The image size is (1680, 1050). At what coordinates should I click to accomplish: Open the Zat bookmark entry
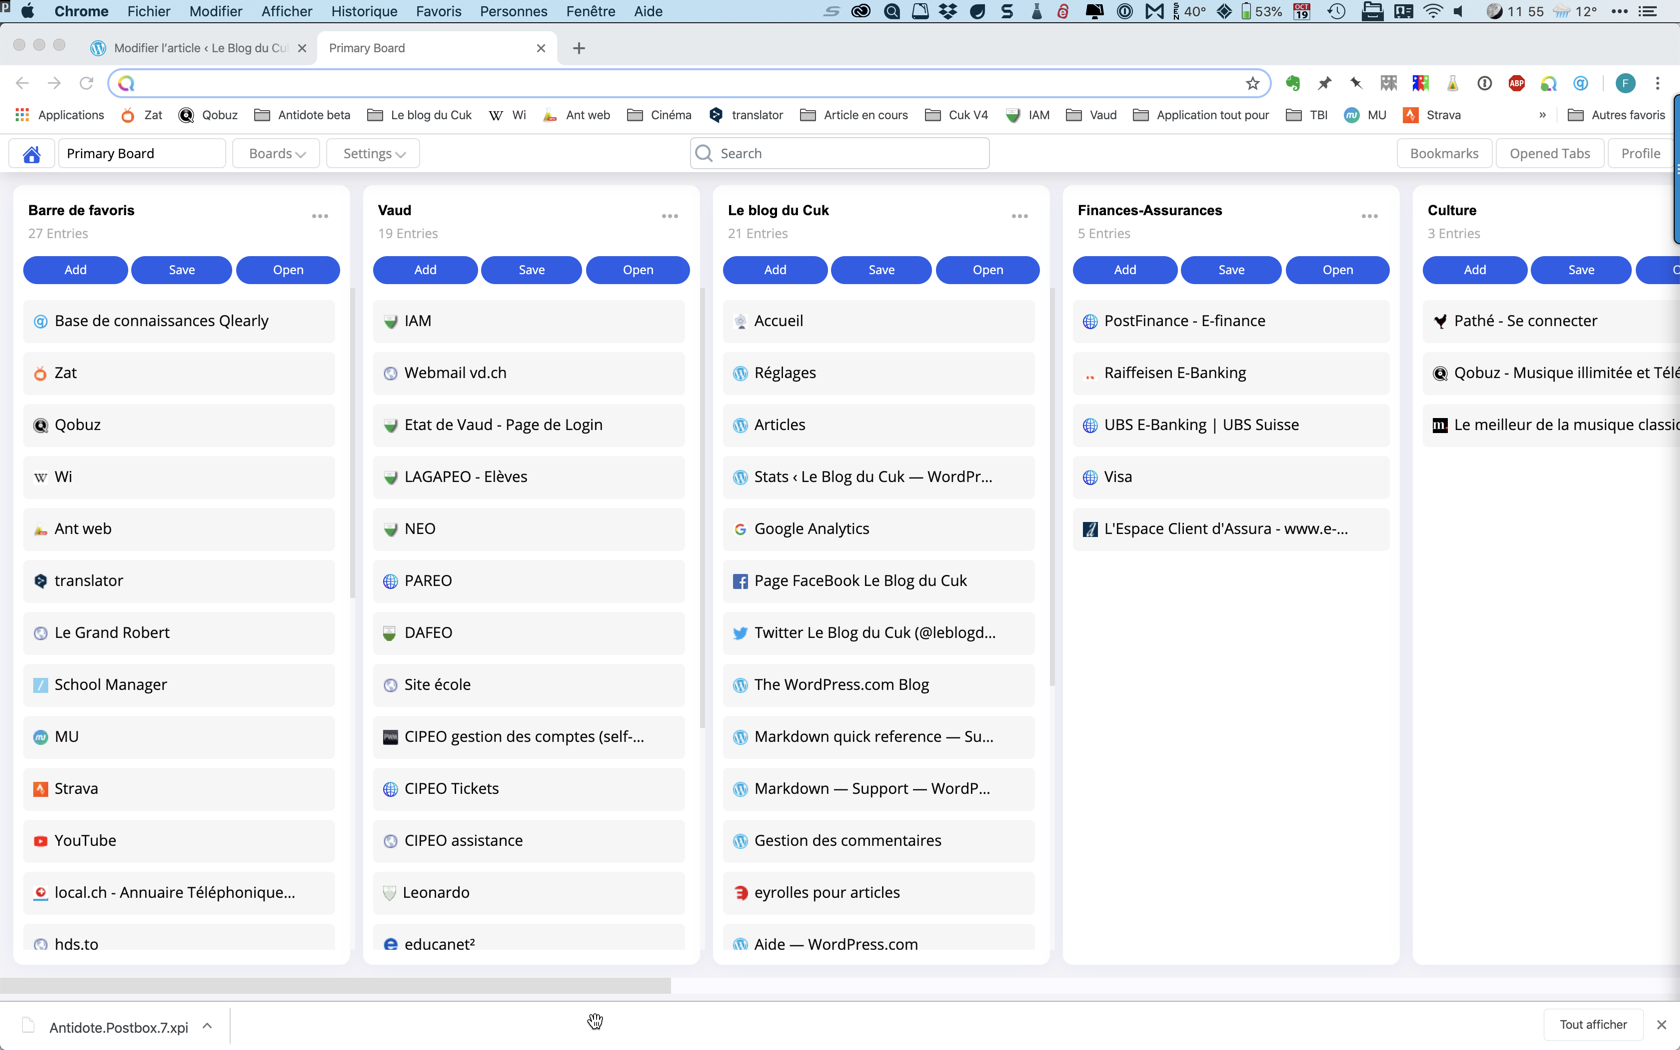pos(179,373)
